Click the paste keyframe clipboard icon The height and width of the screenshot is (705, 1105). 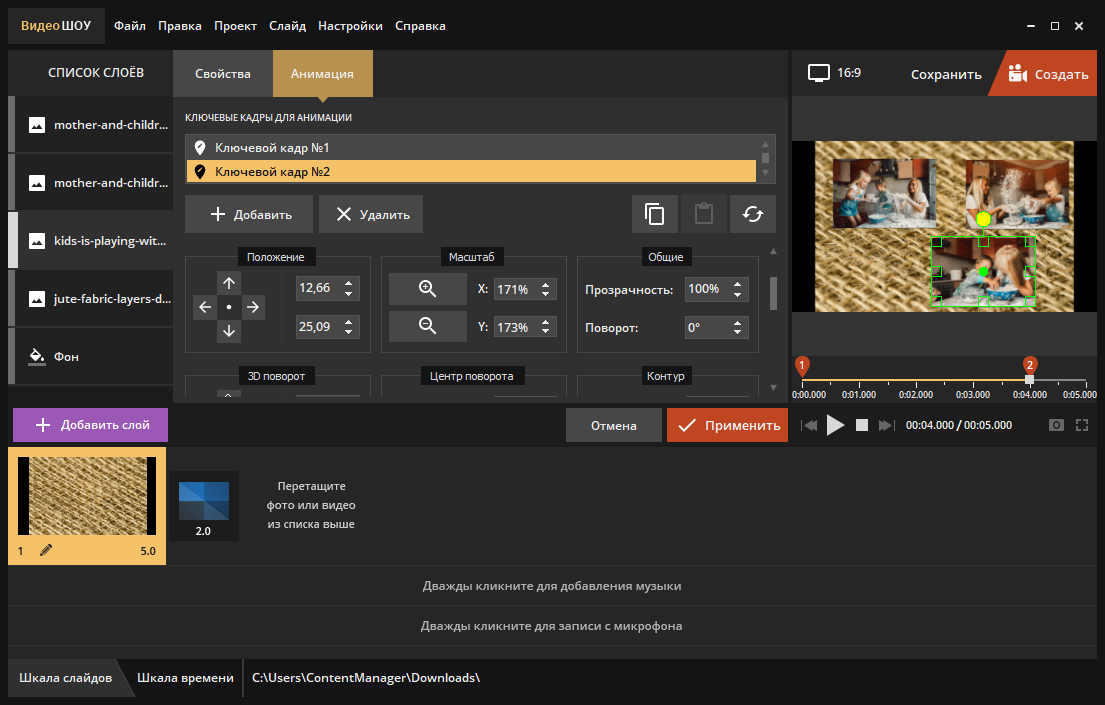tap(703, 214)
